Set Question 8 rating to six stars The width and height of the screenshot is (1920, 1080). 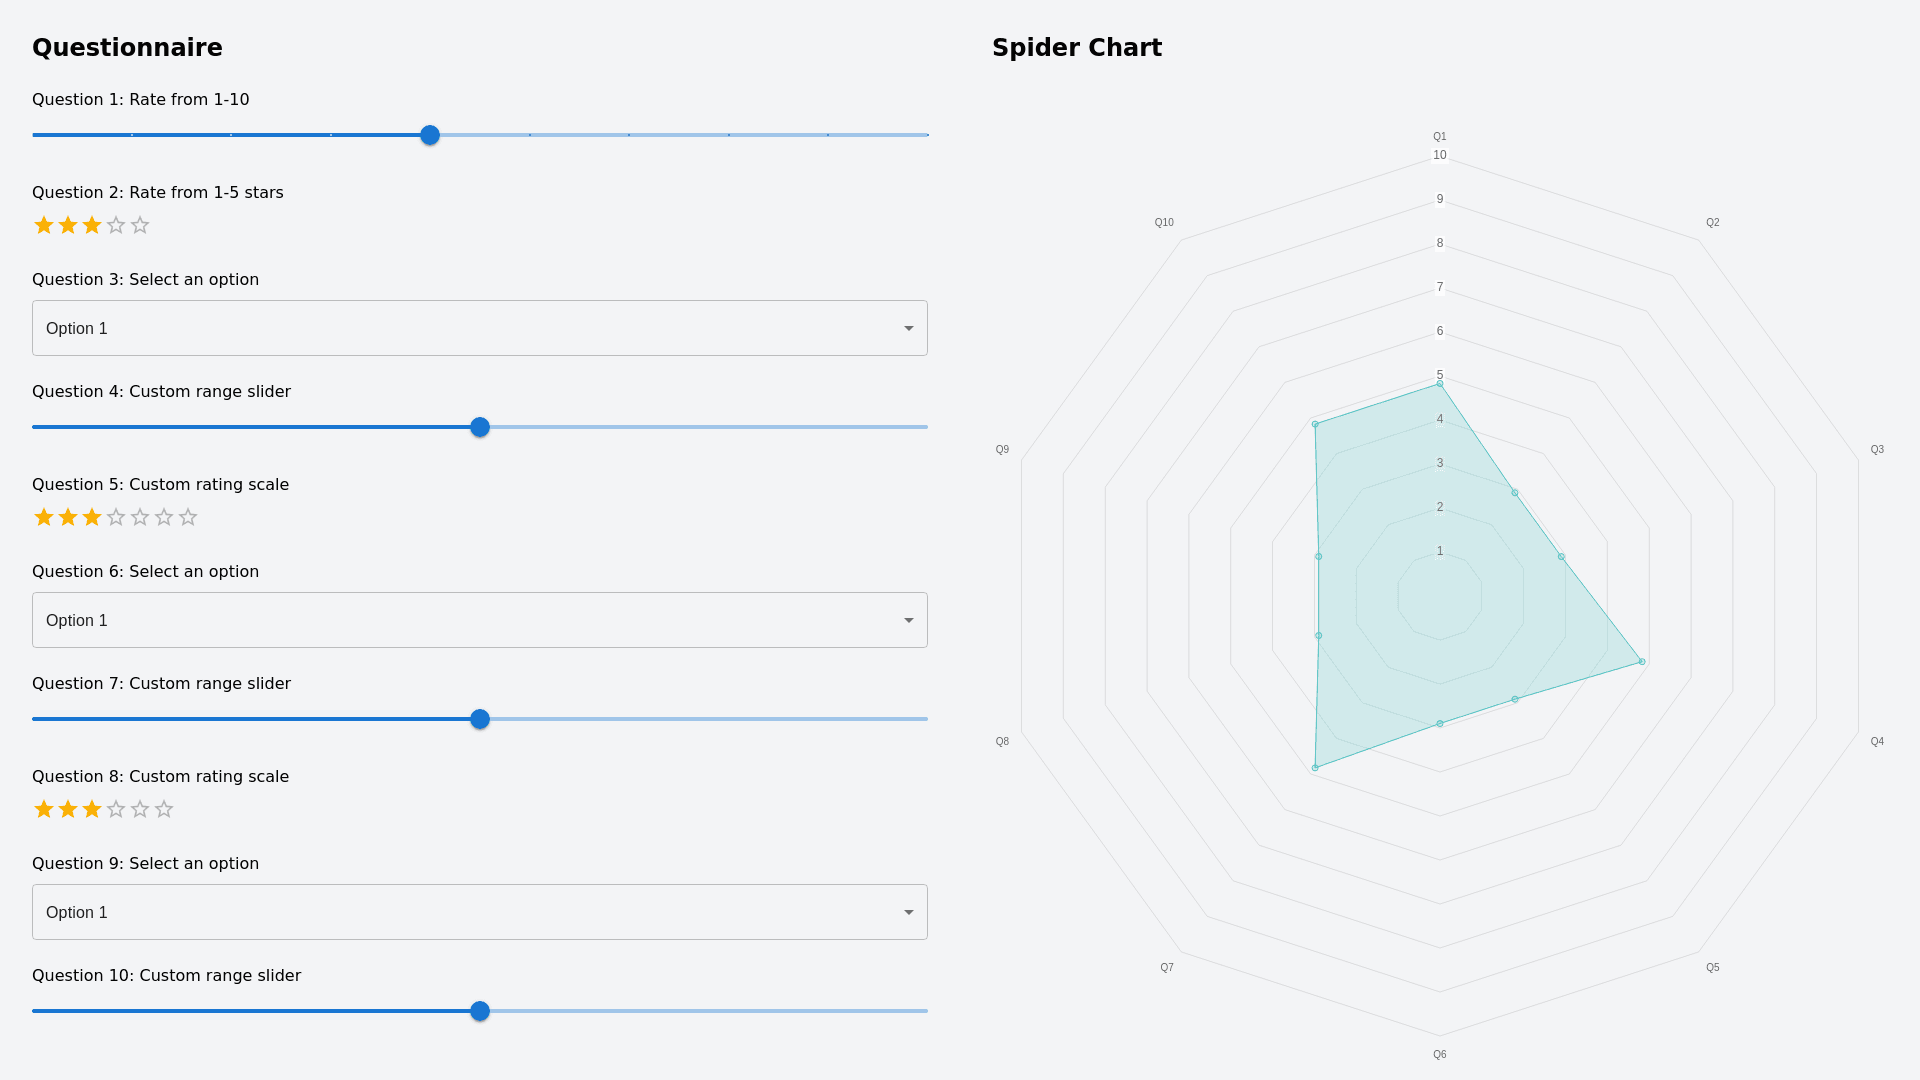click(164, 809)
